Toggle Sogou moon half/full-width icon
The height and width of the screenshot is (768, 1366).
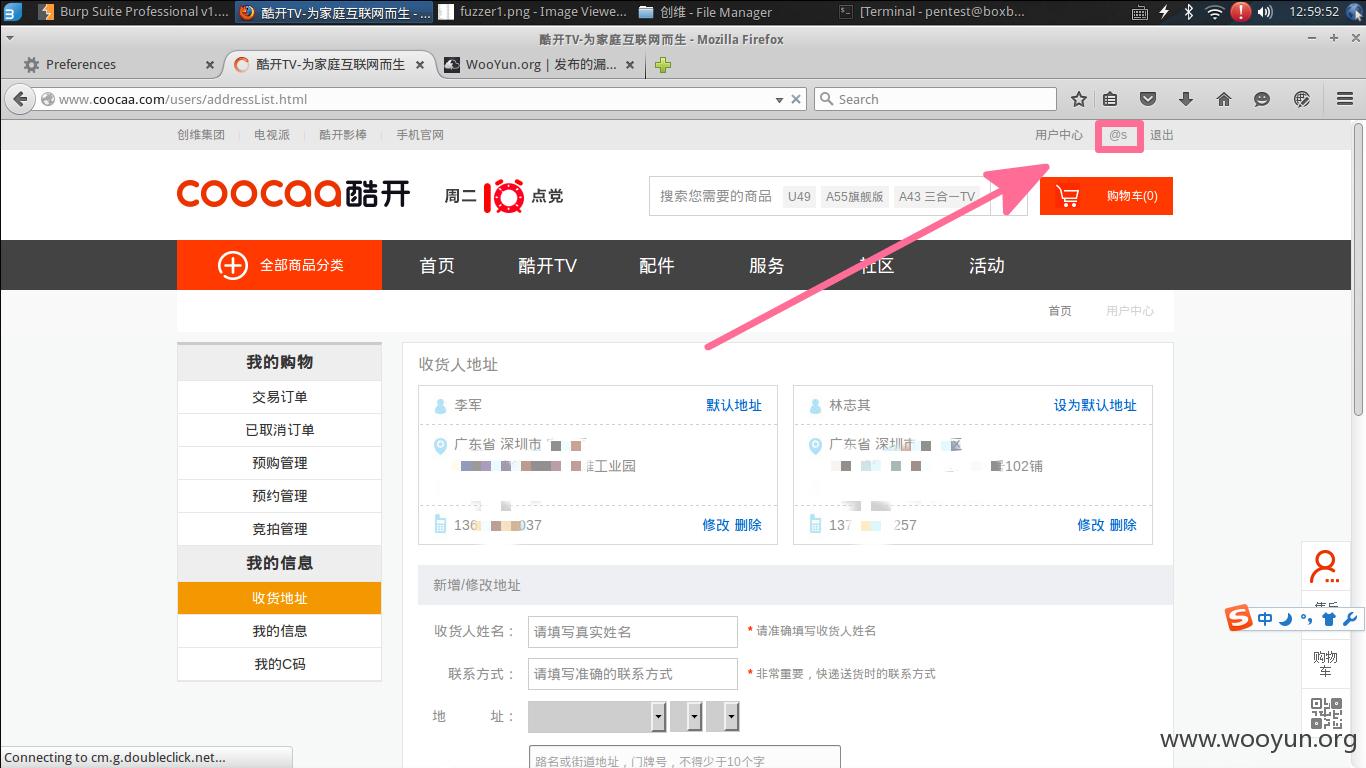[x=1285, y=619]
